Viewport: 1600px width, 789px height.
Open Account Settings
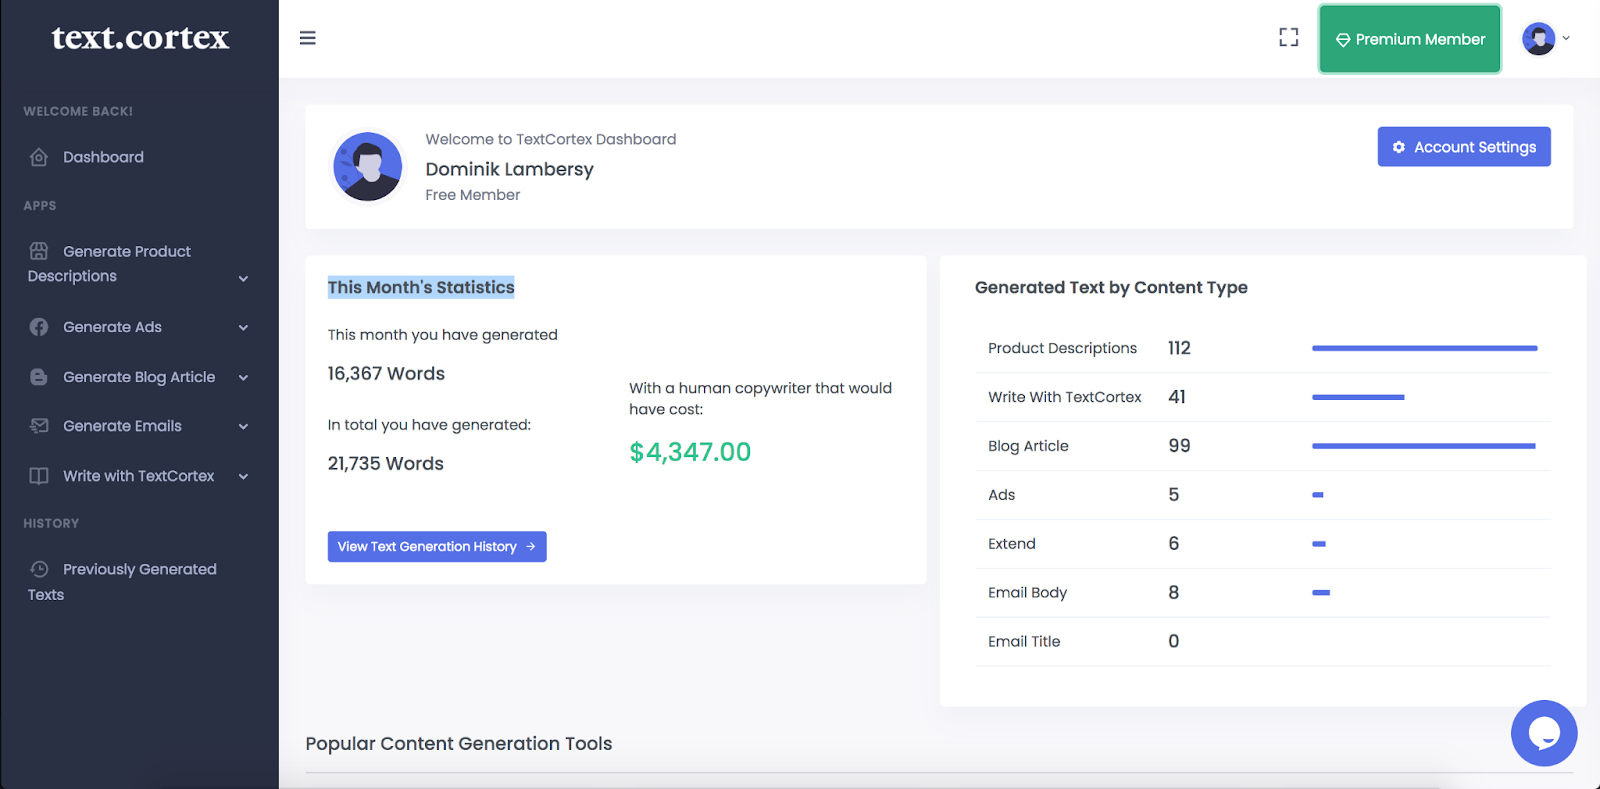tap(1464, 147)
